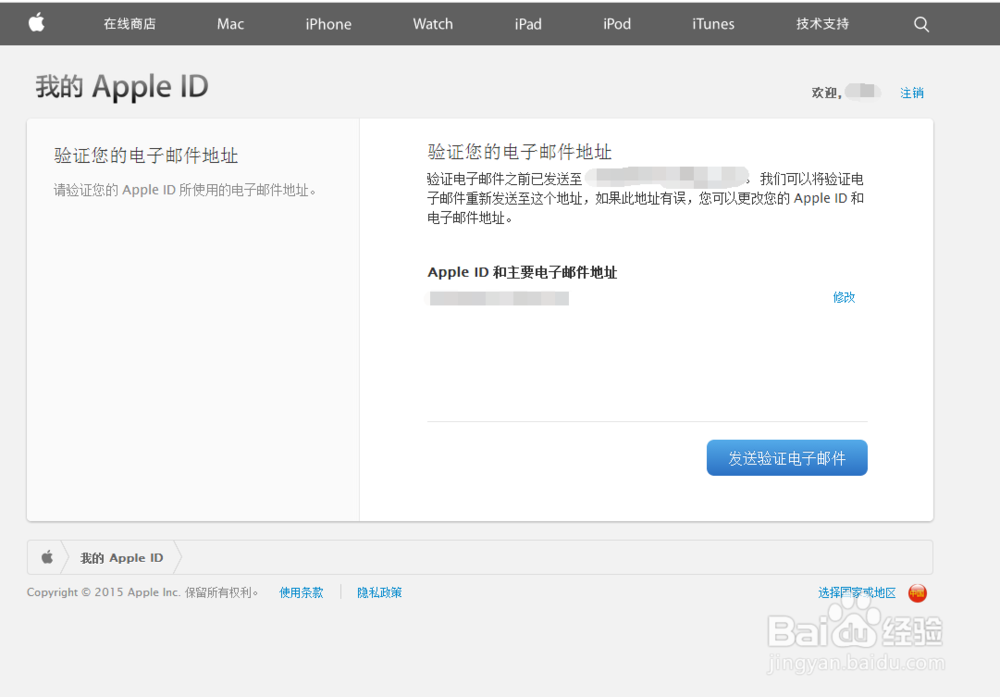
Task: Click the blurred primary email address value
Action: coord(499,298)
